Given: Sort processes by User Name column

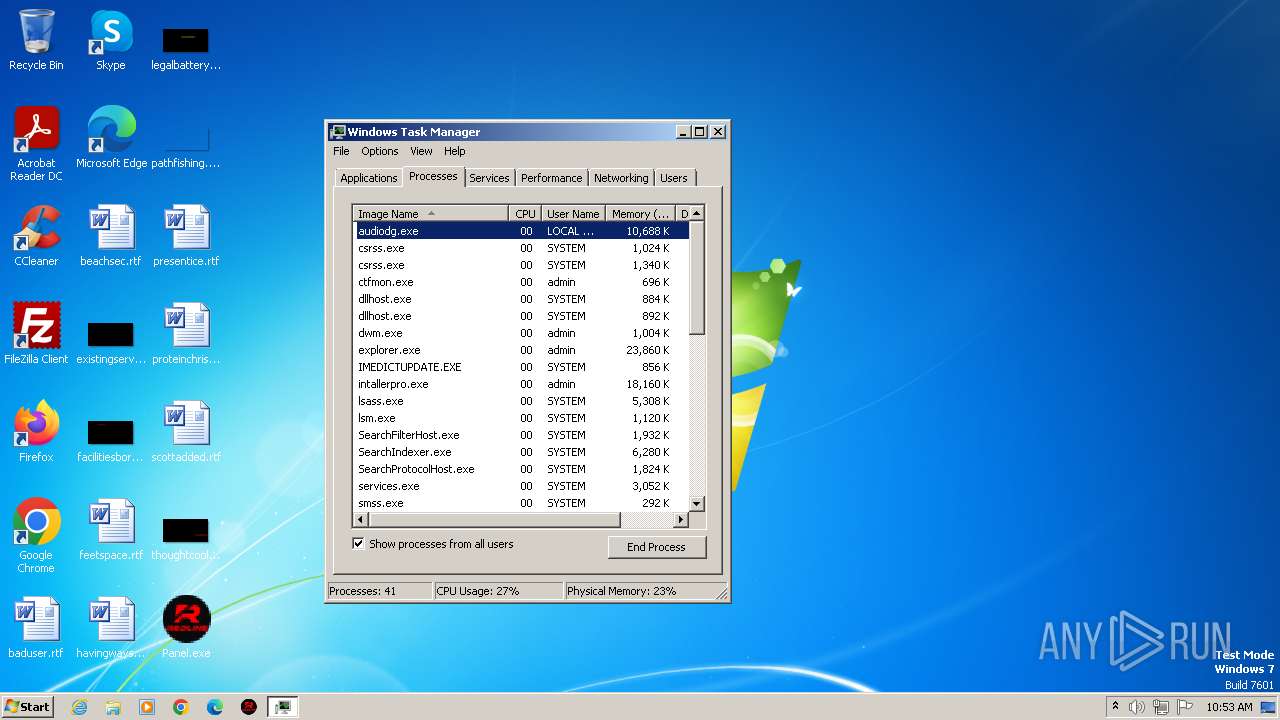Looking at the screenshot, I should click(x=573, y=213).
